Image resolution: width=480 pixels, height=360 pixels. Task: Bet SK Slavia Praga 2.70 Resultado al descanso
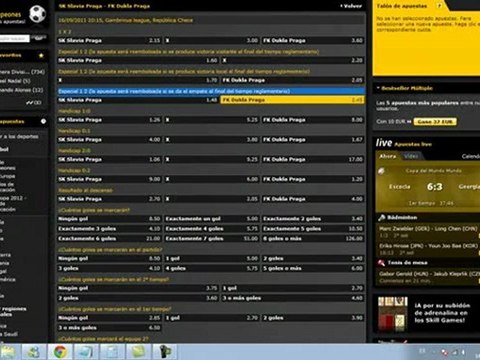(109, 199)
